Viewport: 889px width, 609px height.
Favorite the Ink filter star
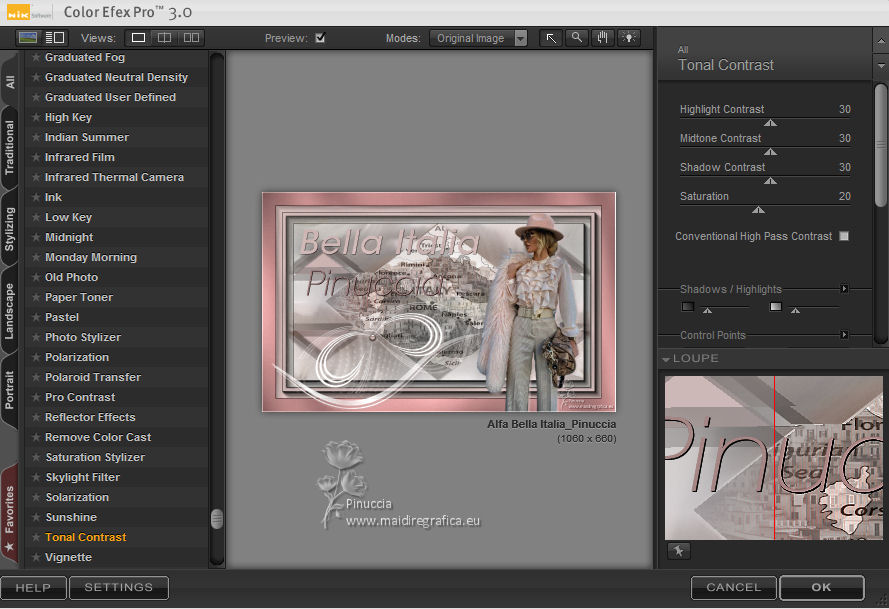coord(36,197)
